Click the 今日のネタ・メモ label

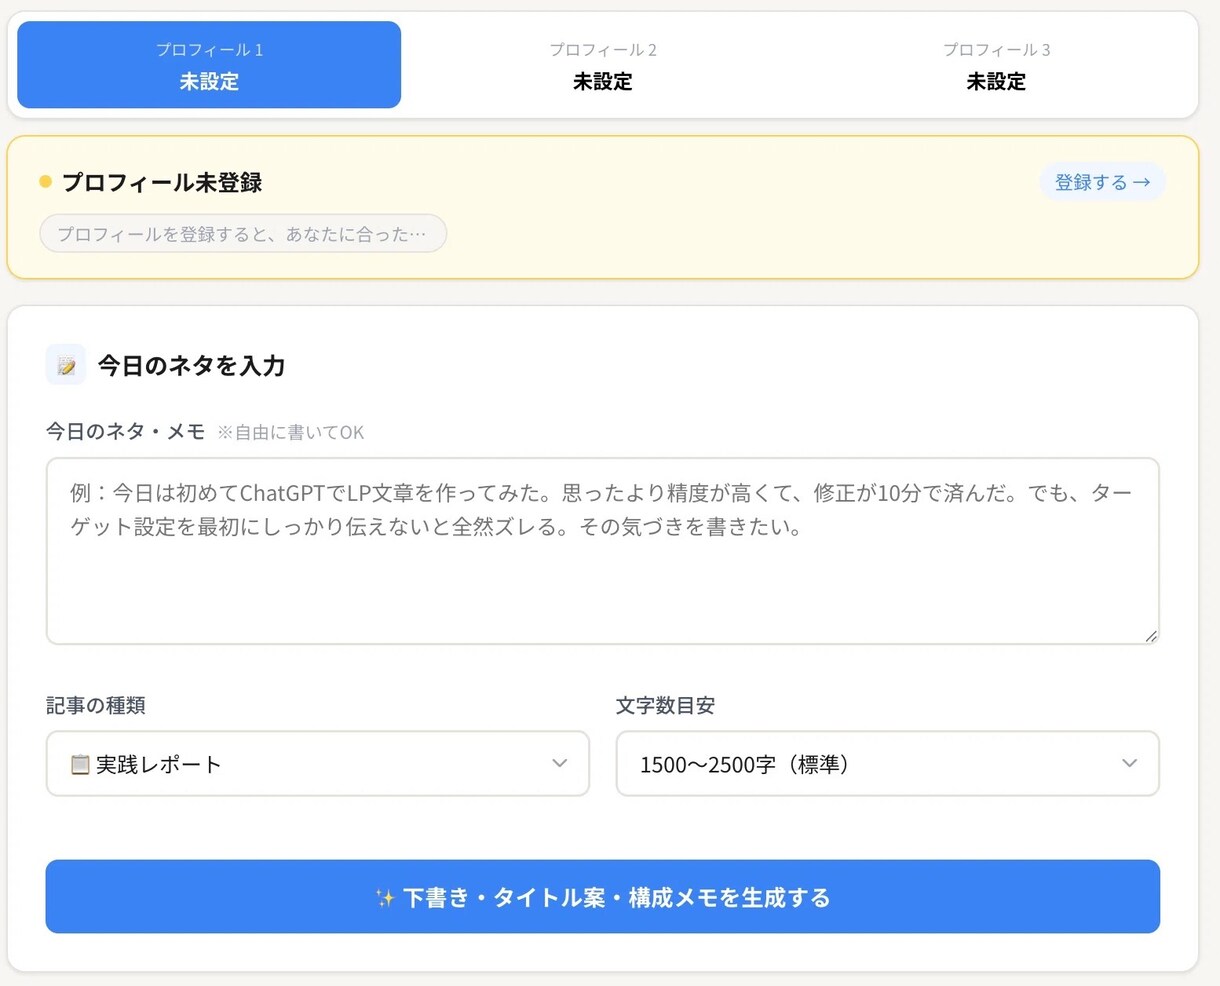(125, 432)
